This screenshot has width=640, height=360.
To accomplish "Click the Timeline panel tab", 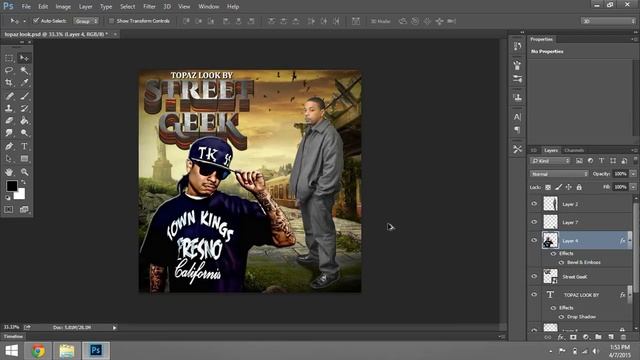I will [x=13, y=336].
